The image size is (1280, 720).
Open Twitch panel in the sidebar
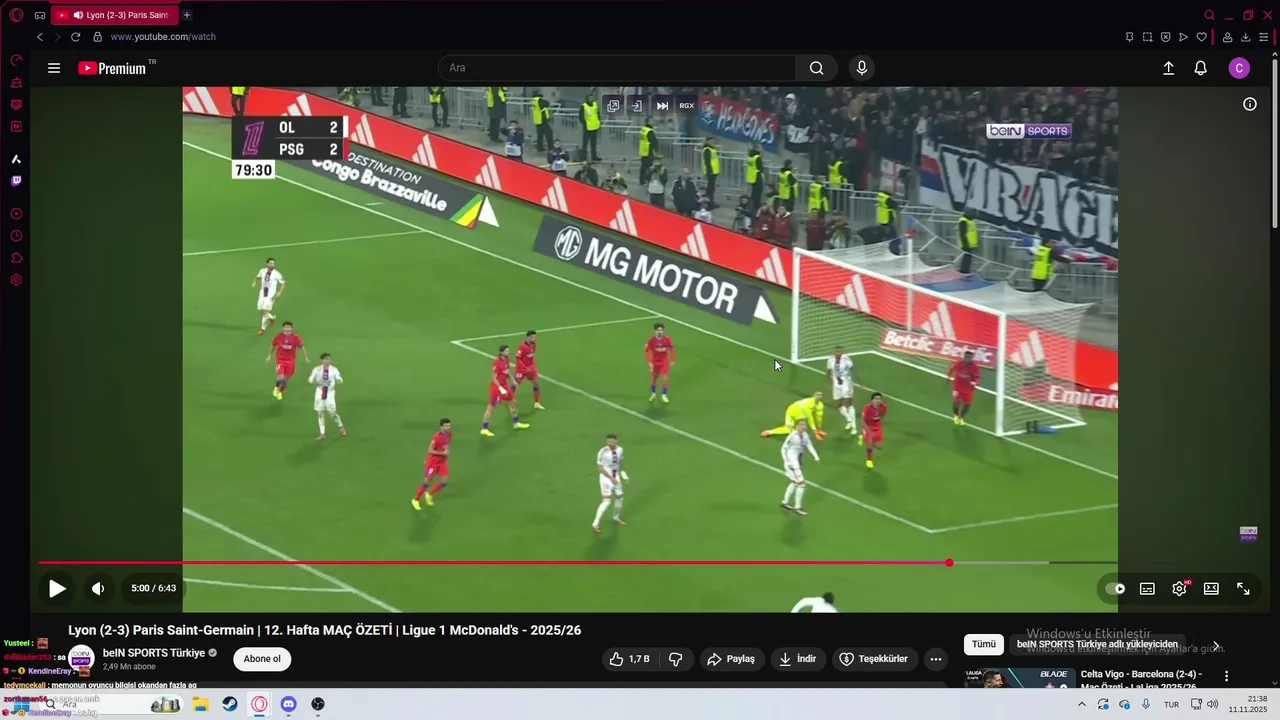(16, 181)
